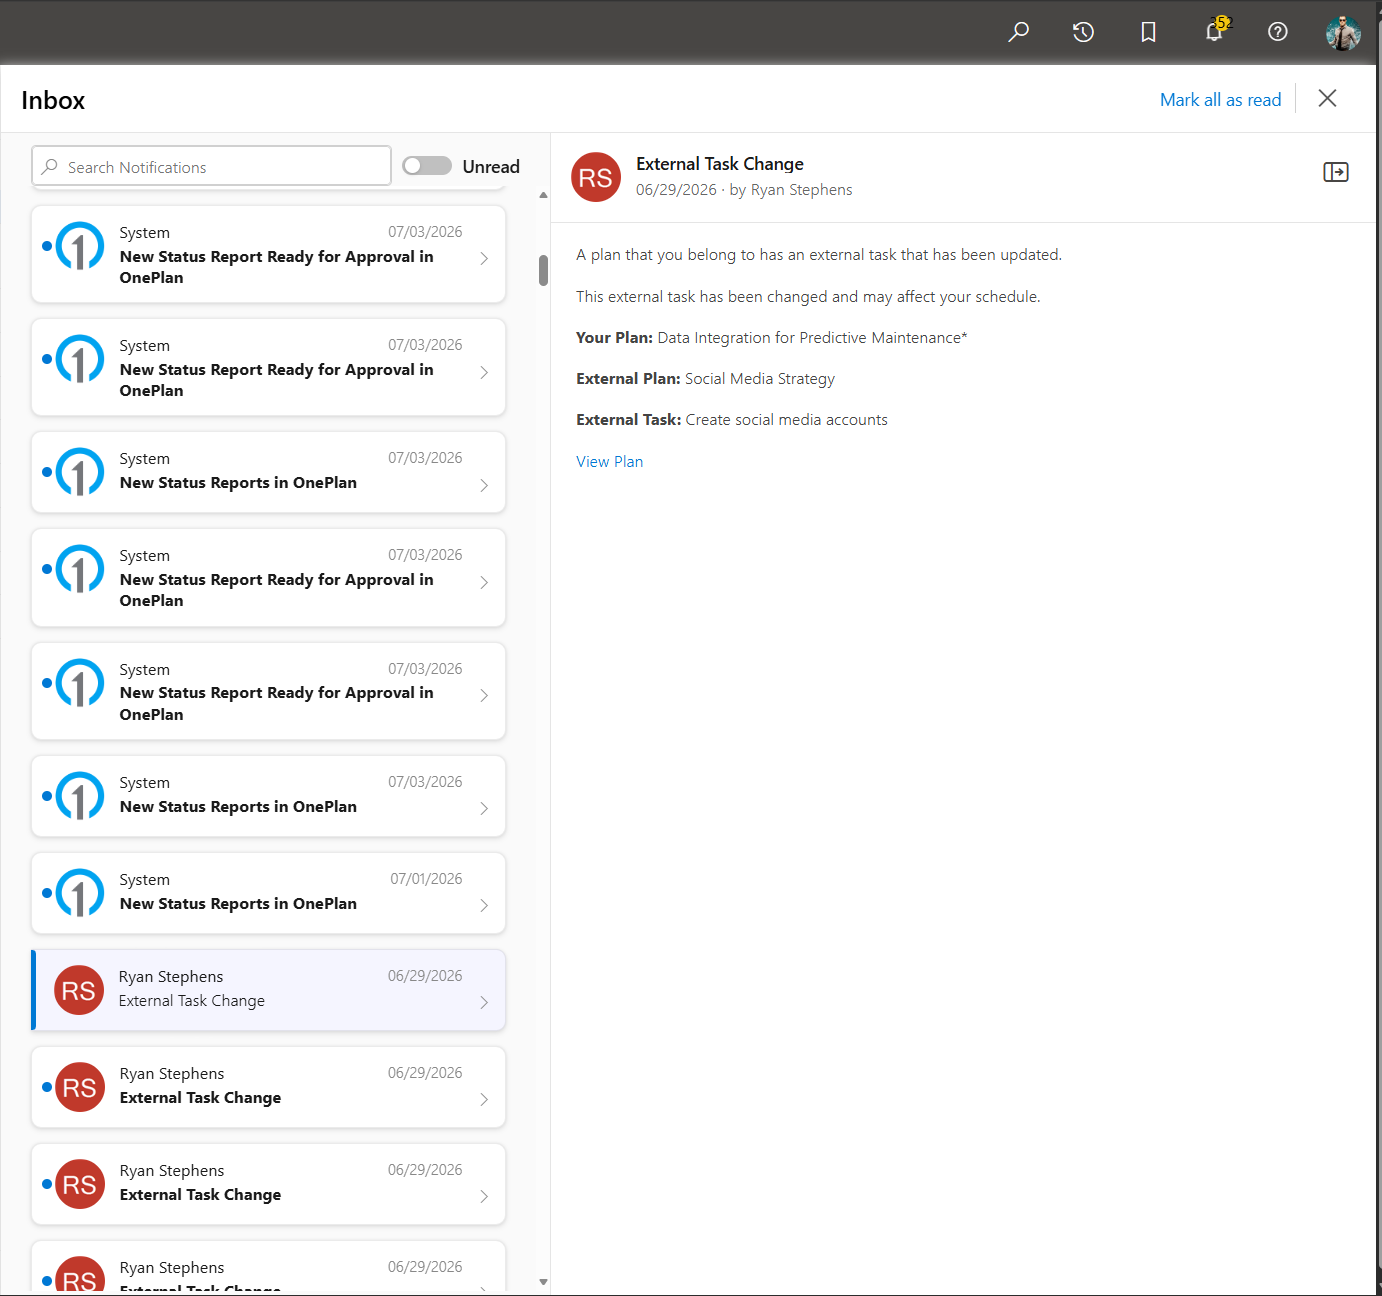This screenshot has height=1296, width=1382.
Task: Toggle the Unread filter switch
Action: (427, 166)
